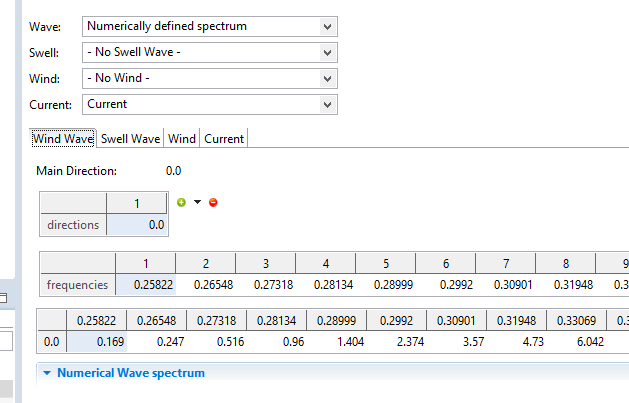Select the Wind Wave tab

point(63,139)
